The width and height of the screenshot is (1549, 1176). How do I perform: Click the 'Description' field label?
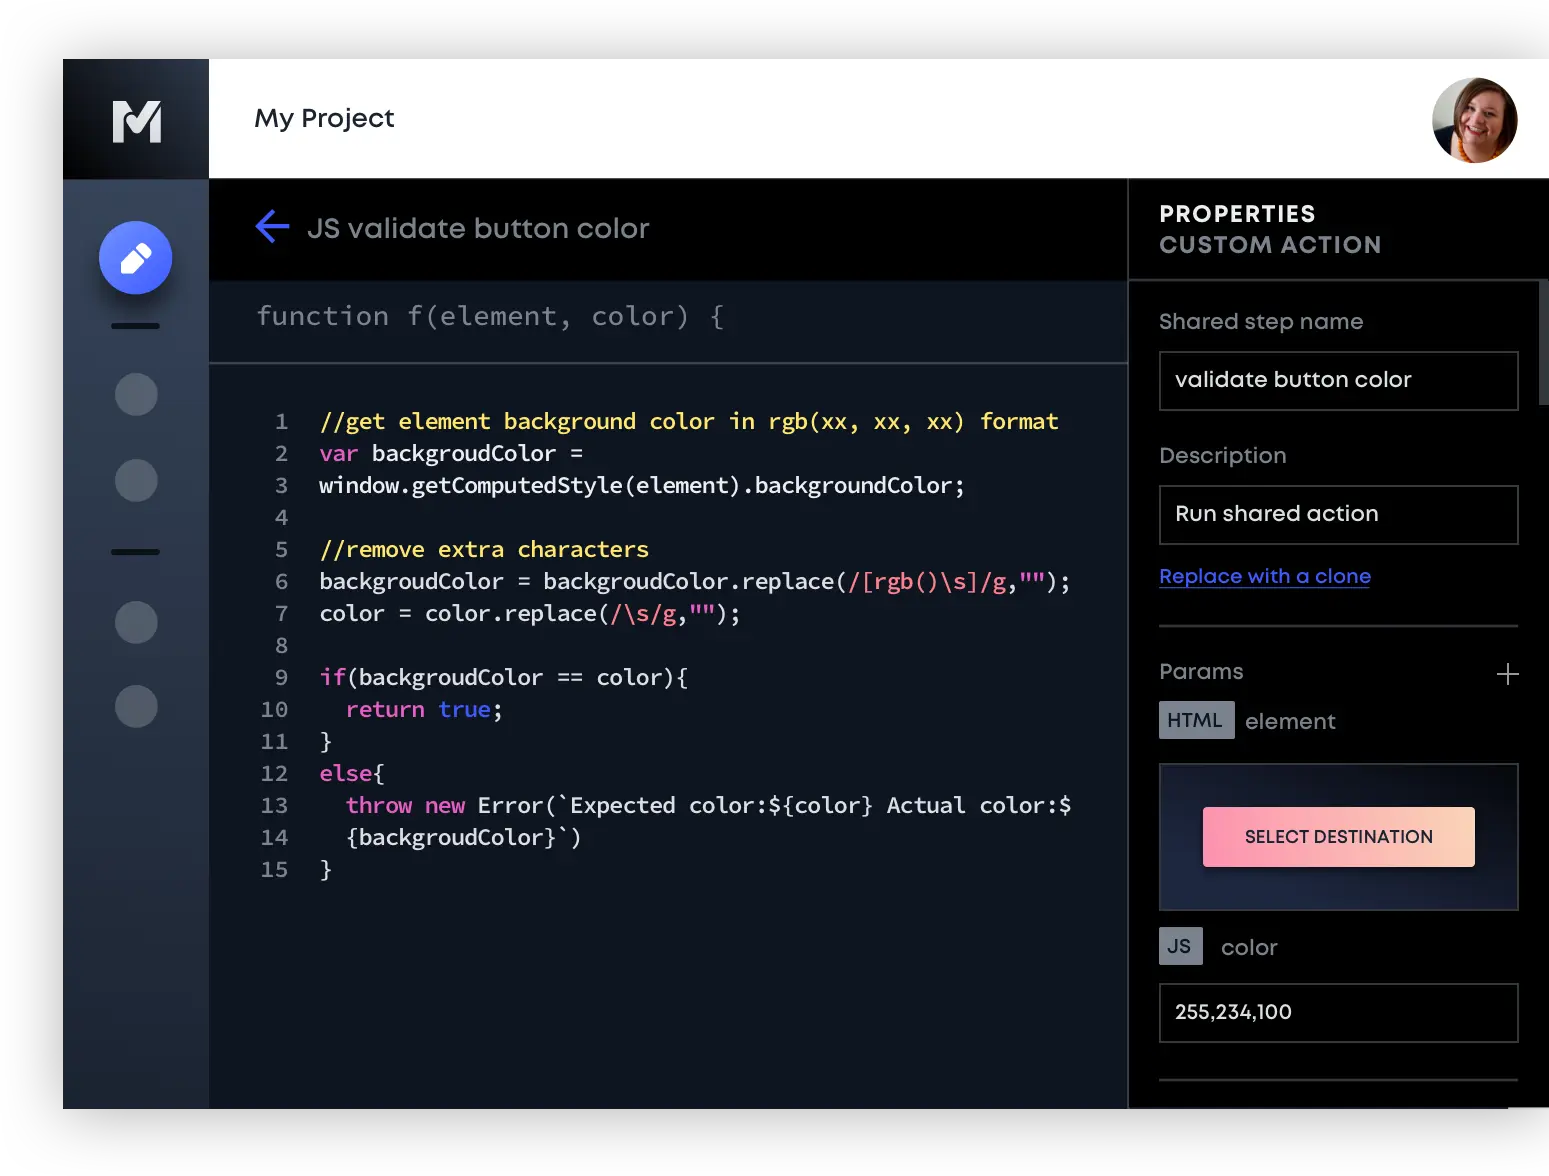tap(1222, 455)
